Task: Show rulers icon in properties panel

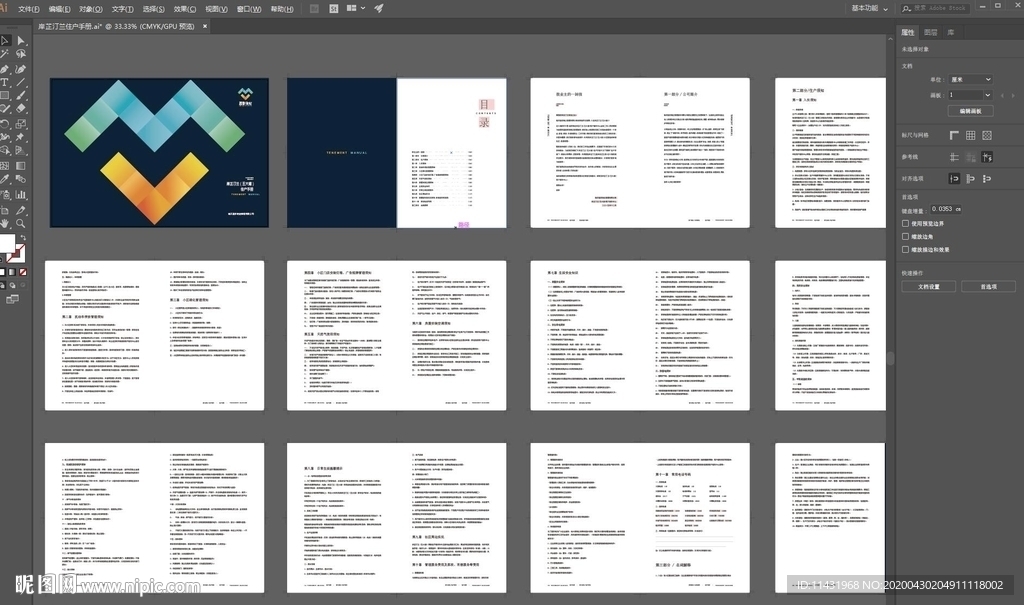Action: pyautogui.click(x=954, y=135)
